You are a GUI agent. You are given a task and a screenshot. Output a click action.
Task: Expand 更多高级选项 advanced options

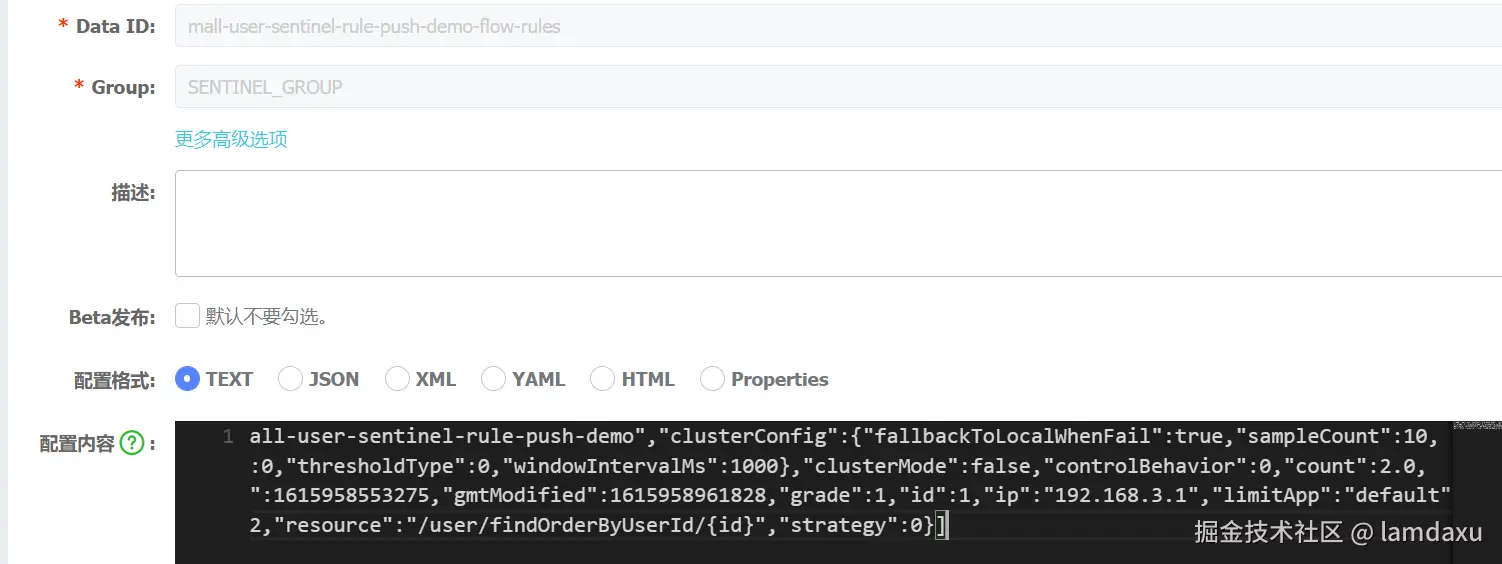(x=231, y=139)
